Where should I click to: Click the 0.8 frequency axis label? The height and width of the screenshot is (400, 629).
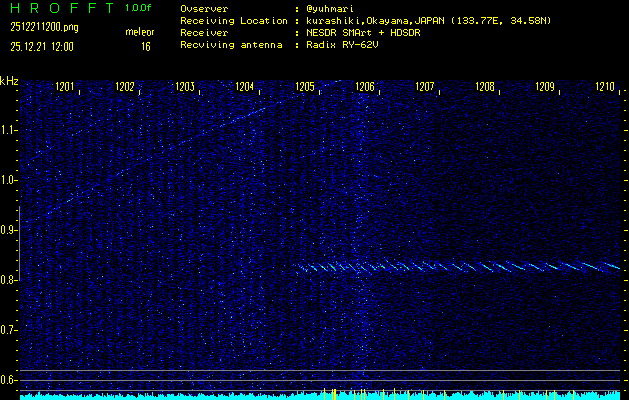tap(9, 280)
